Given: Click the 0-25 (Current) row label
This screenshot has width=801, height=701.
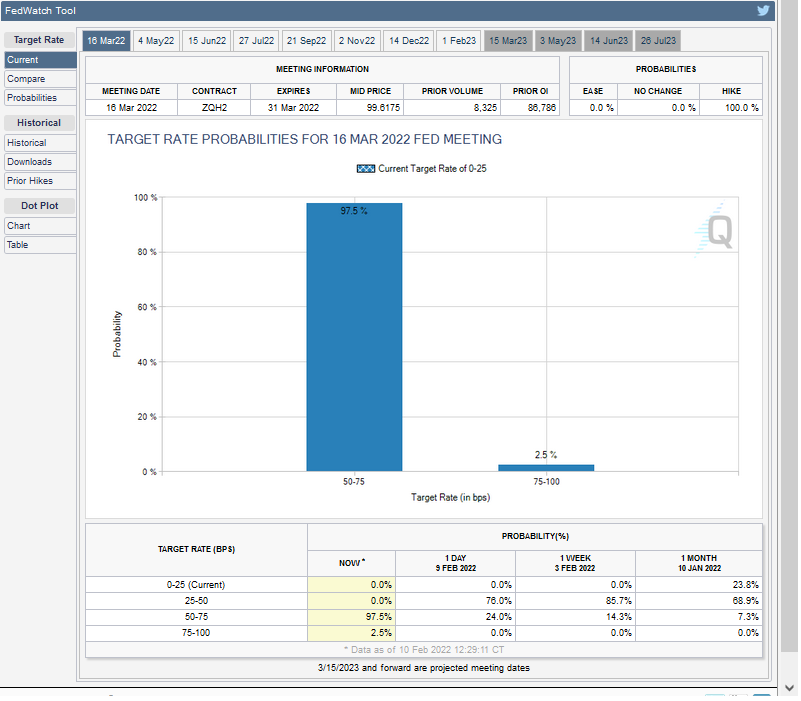Looking at the screenshot, I should tap(196, 585).
